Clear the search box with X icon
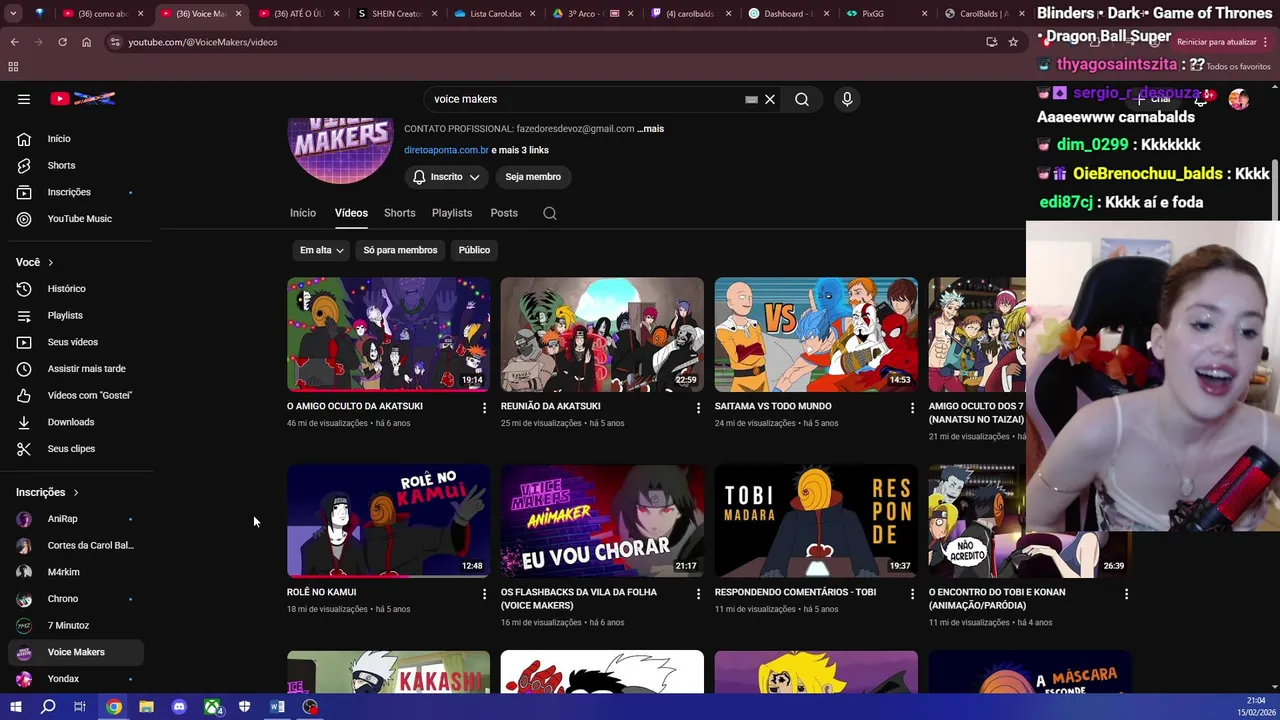Image resolution: width=1280 pixels, height=720 pixels. (x=770, y=99)
